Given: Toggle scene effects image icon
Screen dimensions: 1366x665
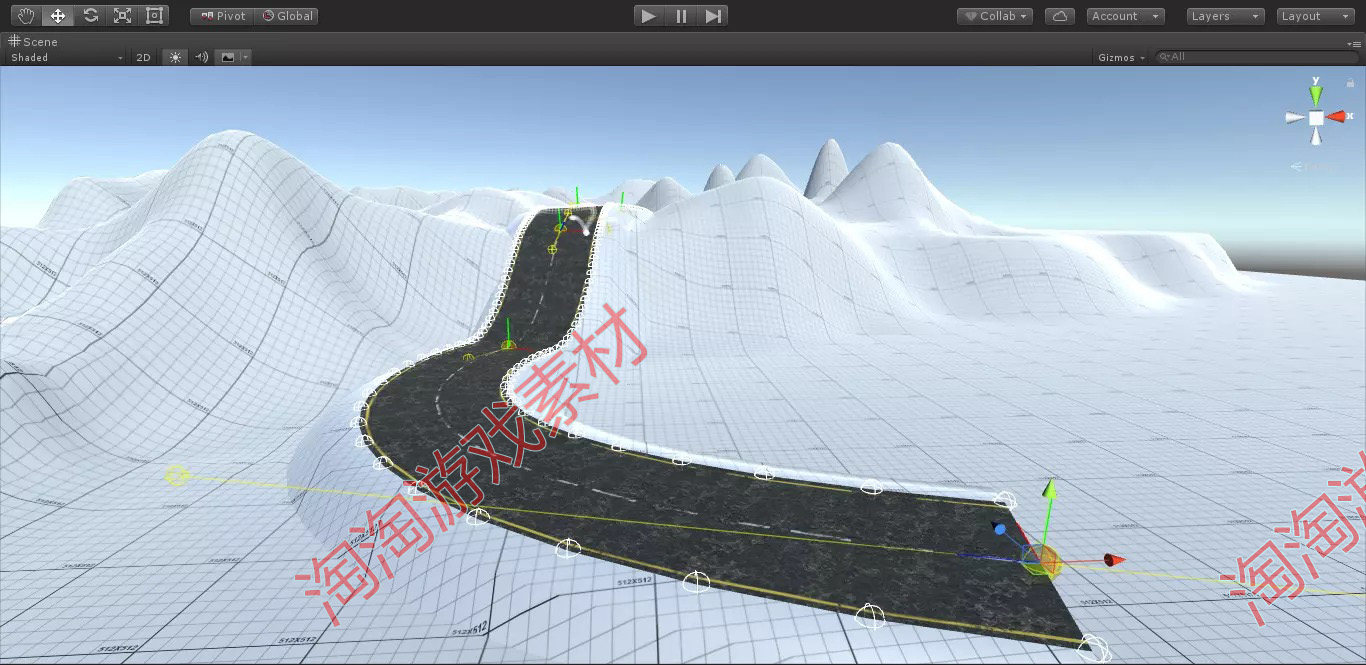Looking at the screenshot, I should coord(228,57).
